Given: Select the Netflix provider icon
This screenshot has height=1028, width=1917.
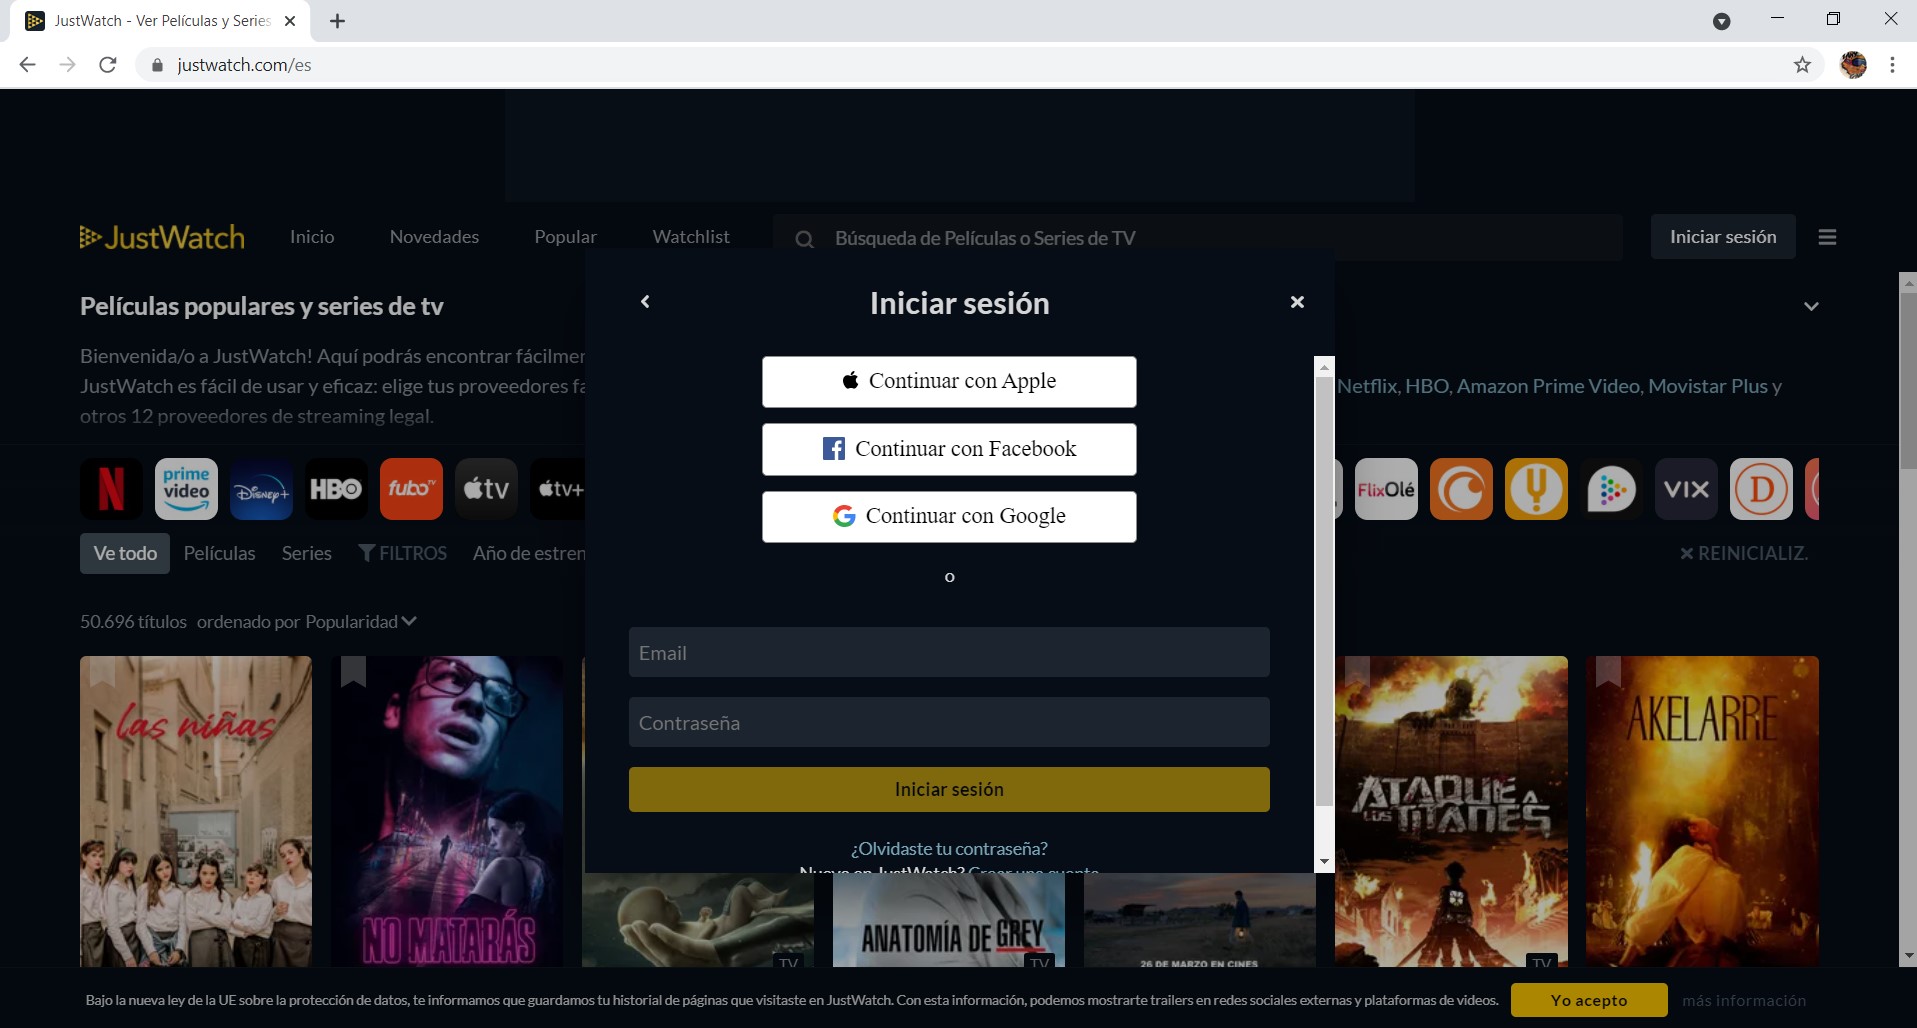Looking at the screenshot, I should 111,489.
